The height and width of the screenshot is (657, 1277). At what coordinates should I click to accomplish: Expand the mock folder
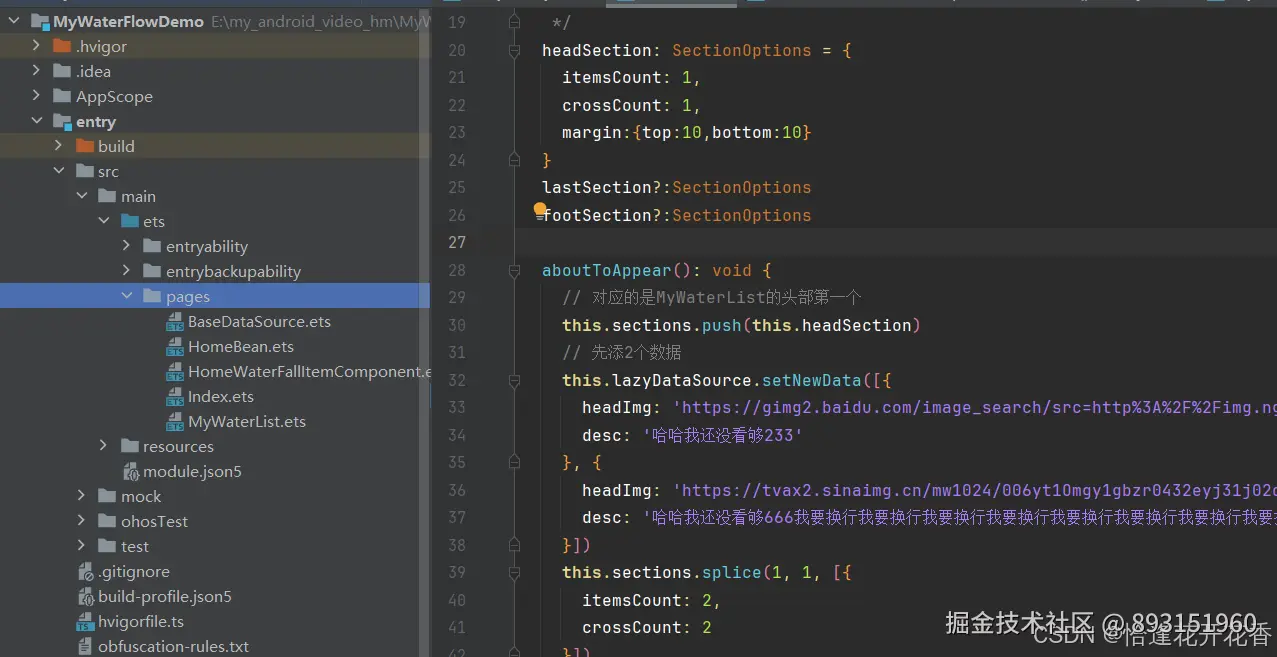pos(82,496)
